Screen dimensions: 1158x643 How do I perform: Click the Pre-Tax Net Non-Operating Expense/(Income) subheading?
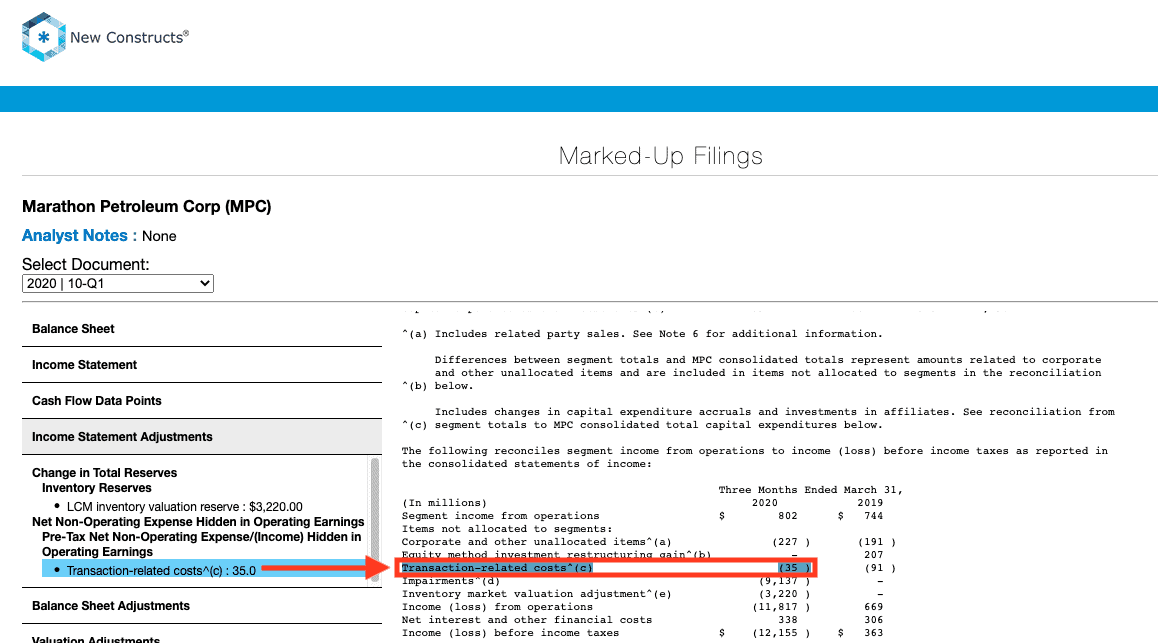(202, 544)
